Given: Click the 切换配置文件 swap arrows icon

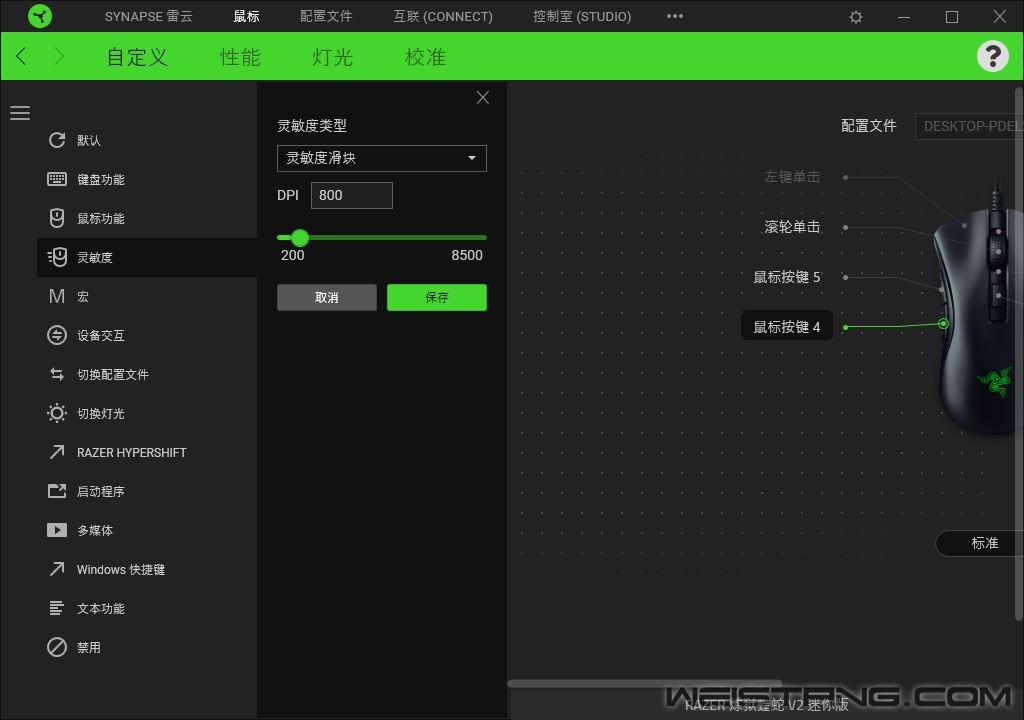Looking at the screenshot, I should point(57,374).
